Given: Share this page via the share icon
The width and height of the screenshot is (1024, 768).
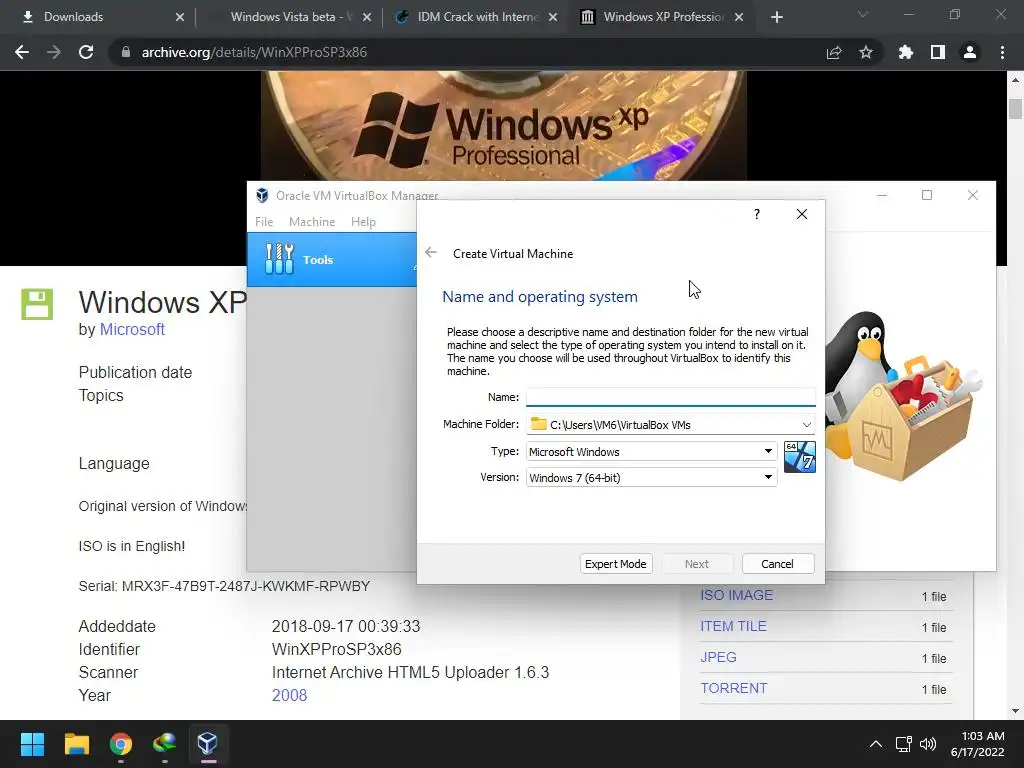Looking at the screenshot, I should pos(834,52).
